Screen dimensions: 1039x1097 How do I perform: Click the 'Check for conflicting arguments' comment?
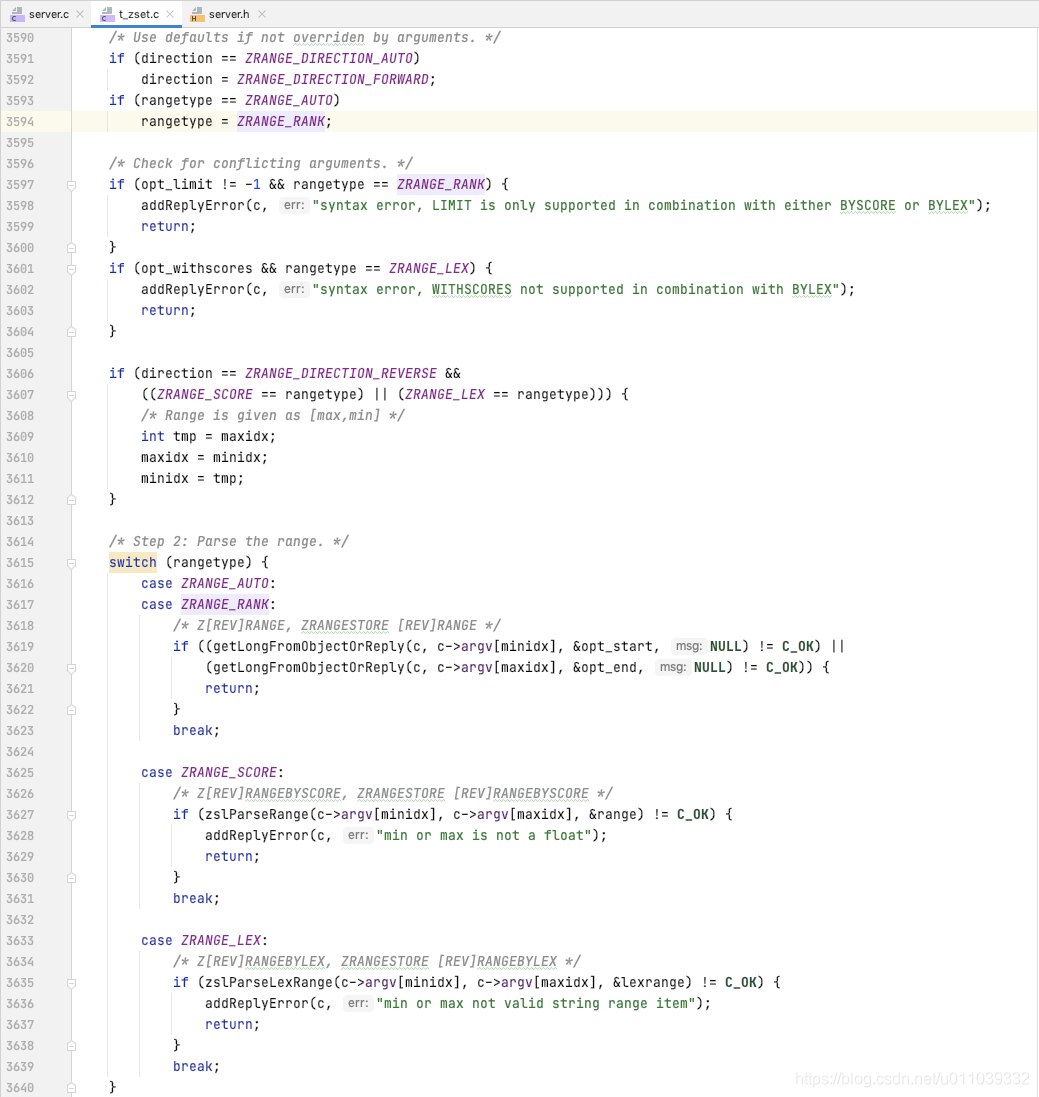(261, 164)
